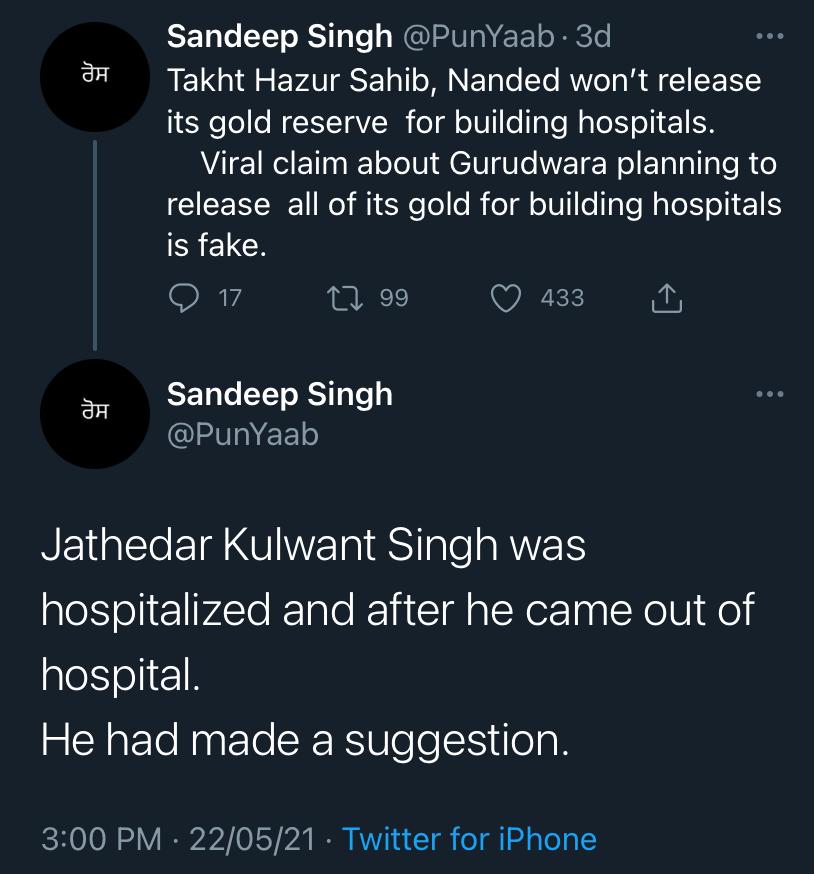Open the @PunYaab handle in the top tweet
The height and width of the screenshot is (874, 814).
pyautogui.click(x=477, y=37)
